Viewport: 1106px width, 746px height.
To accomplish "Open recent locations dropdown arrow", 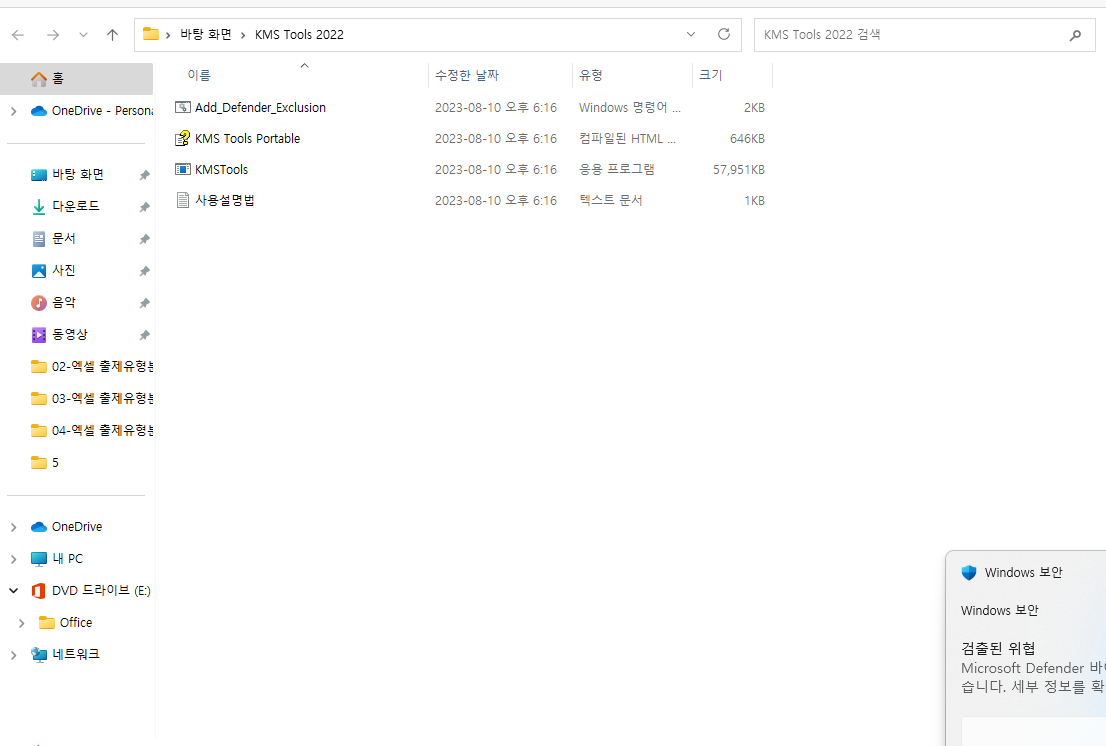I will coord(83,35).
